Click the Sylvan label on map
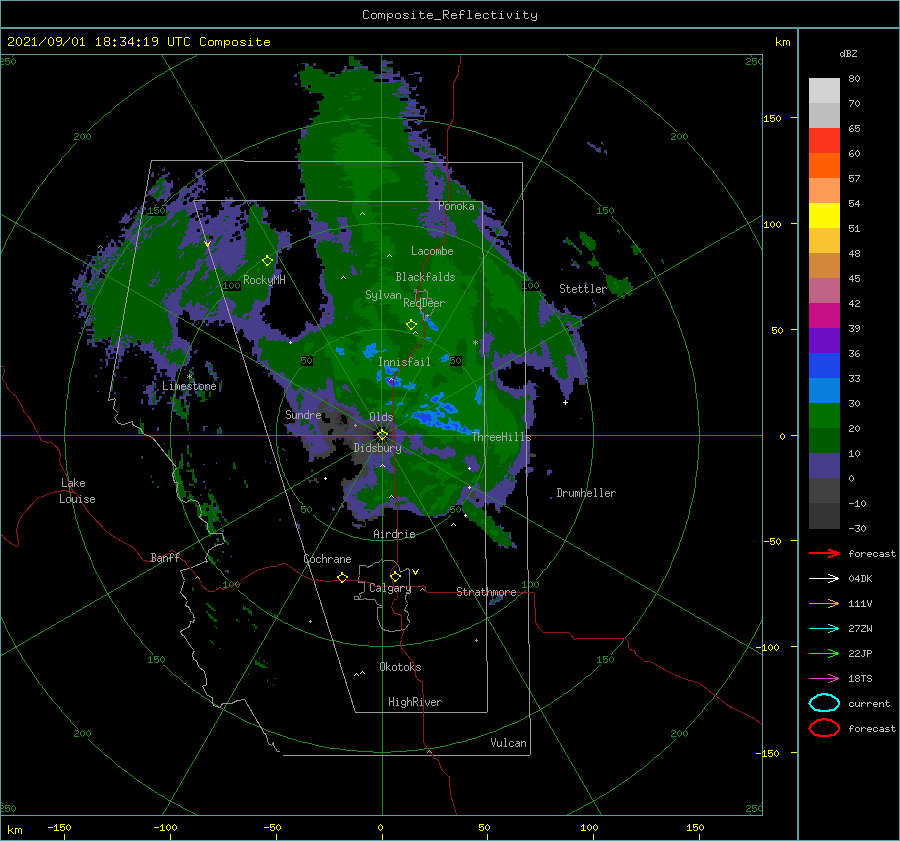This screenshot has height=841, width=900. pos(383,295)
